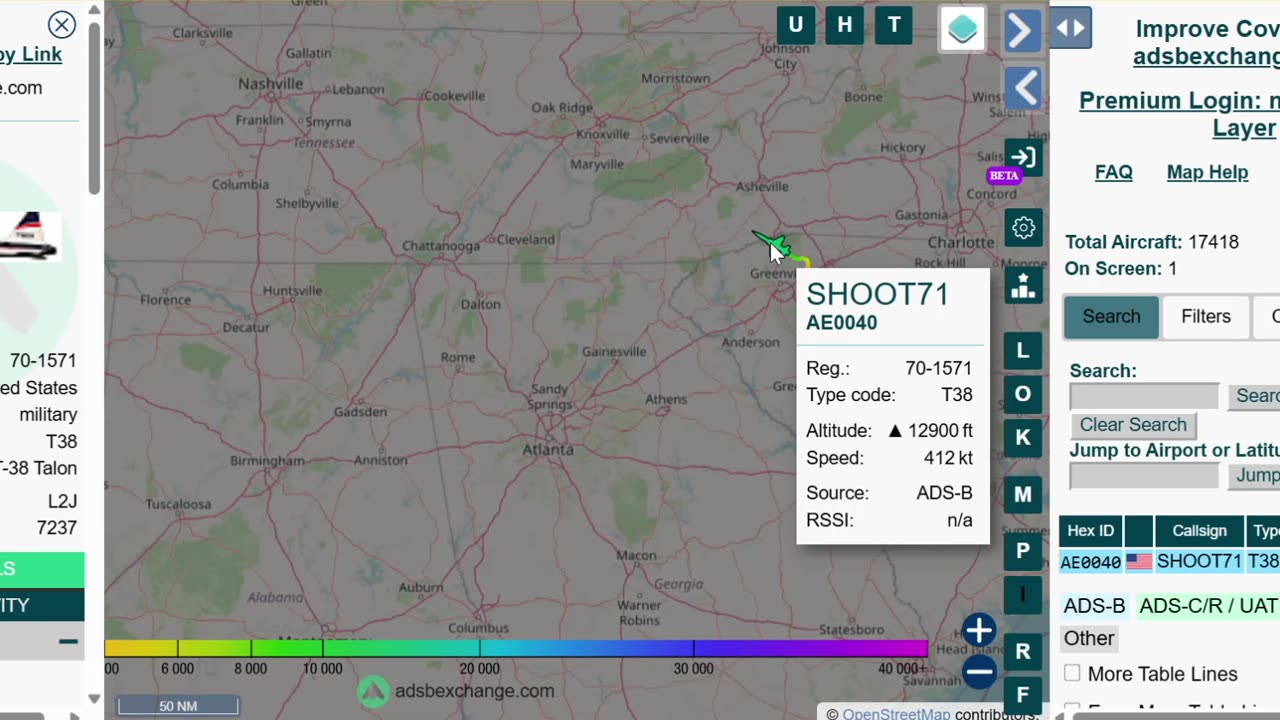Toggle the M map option
This screenshot has height=720, width=1280.
1023,494
